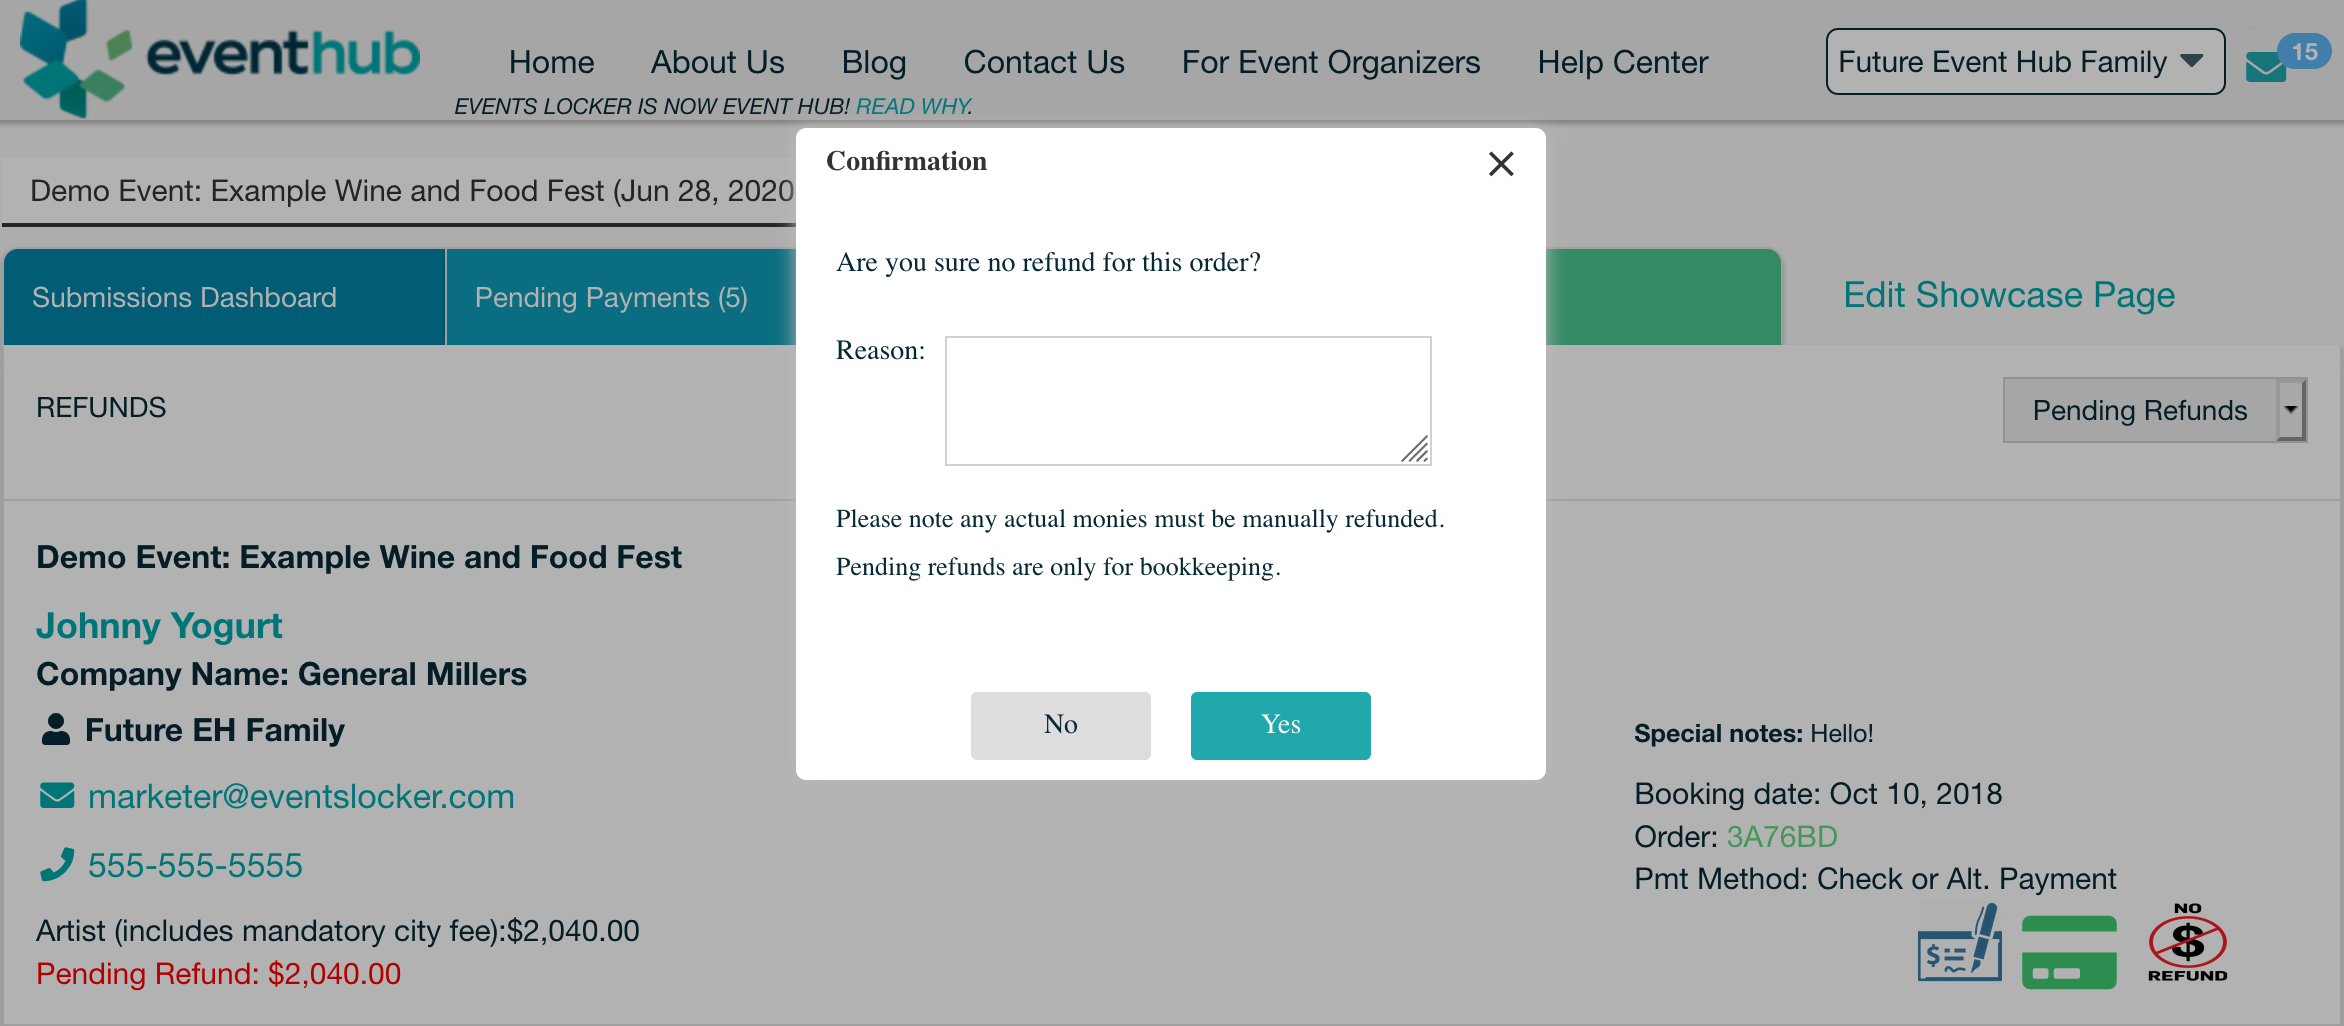Click the green credit card icon
Viewport: 2344px width, 1026px height.
tap(2069, 952)
